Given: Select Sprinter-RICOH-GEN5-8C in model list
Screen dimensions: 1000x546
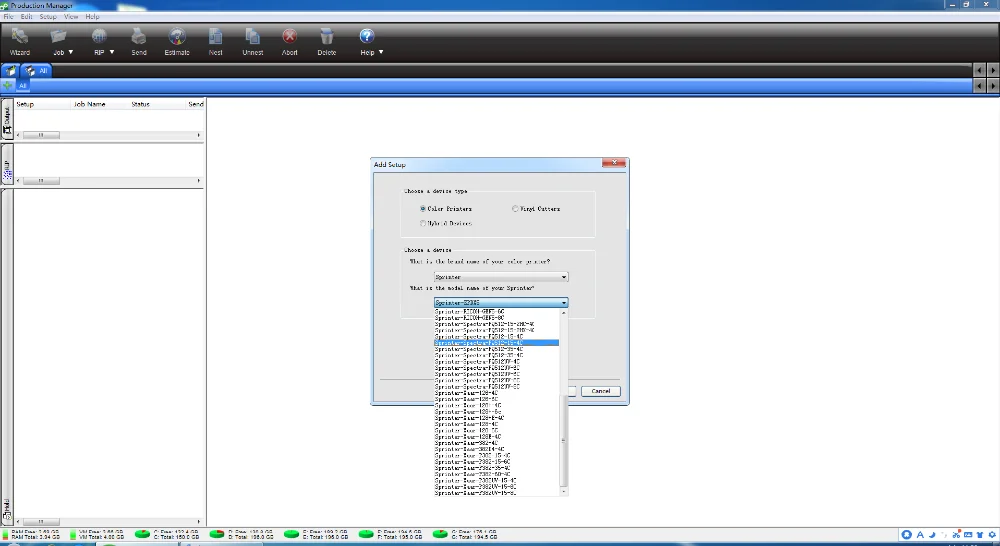Looking at the screenshot, I should 496,318.
